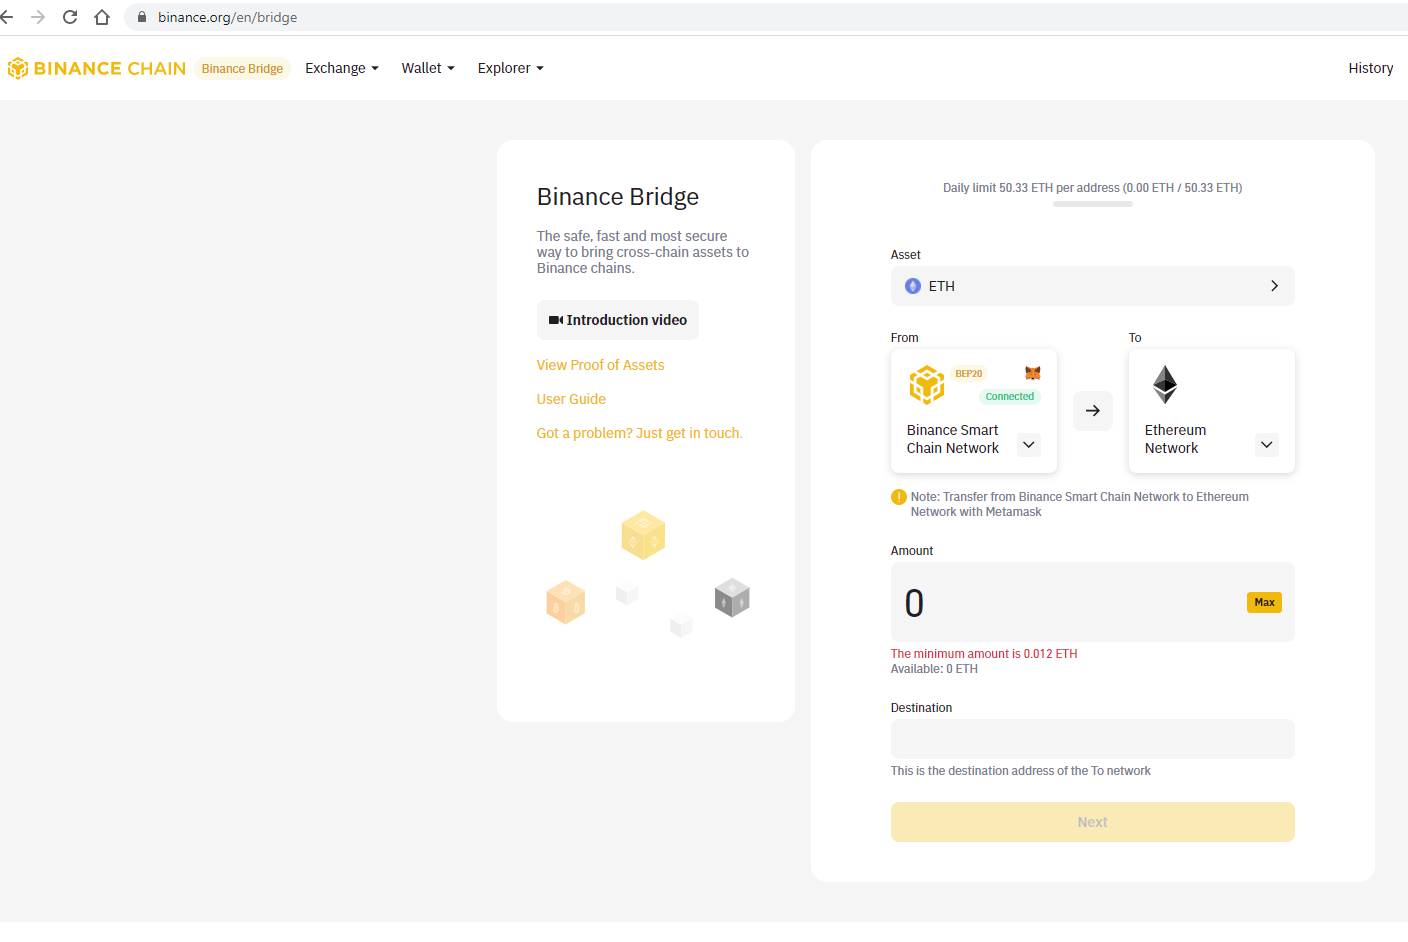Click the Destination address field
Viewport: 1408px width, 942px height.
1093,739
